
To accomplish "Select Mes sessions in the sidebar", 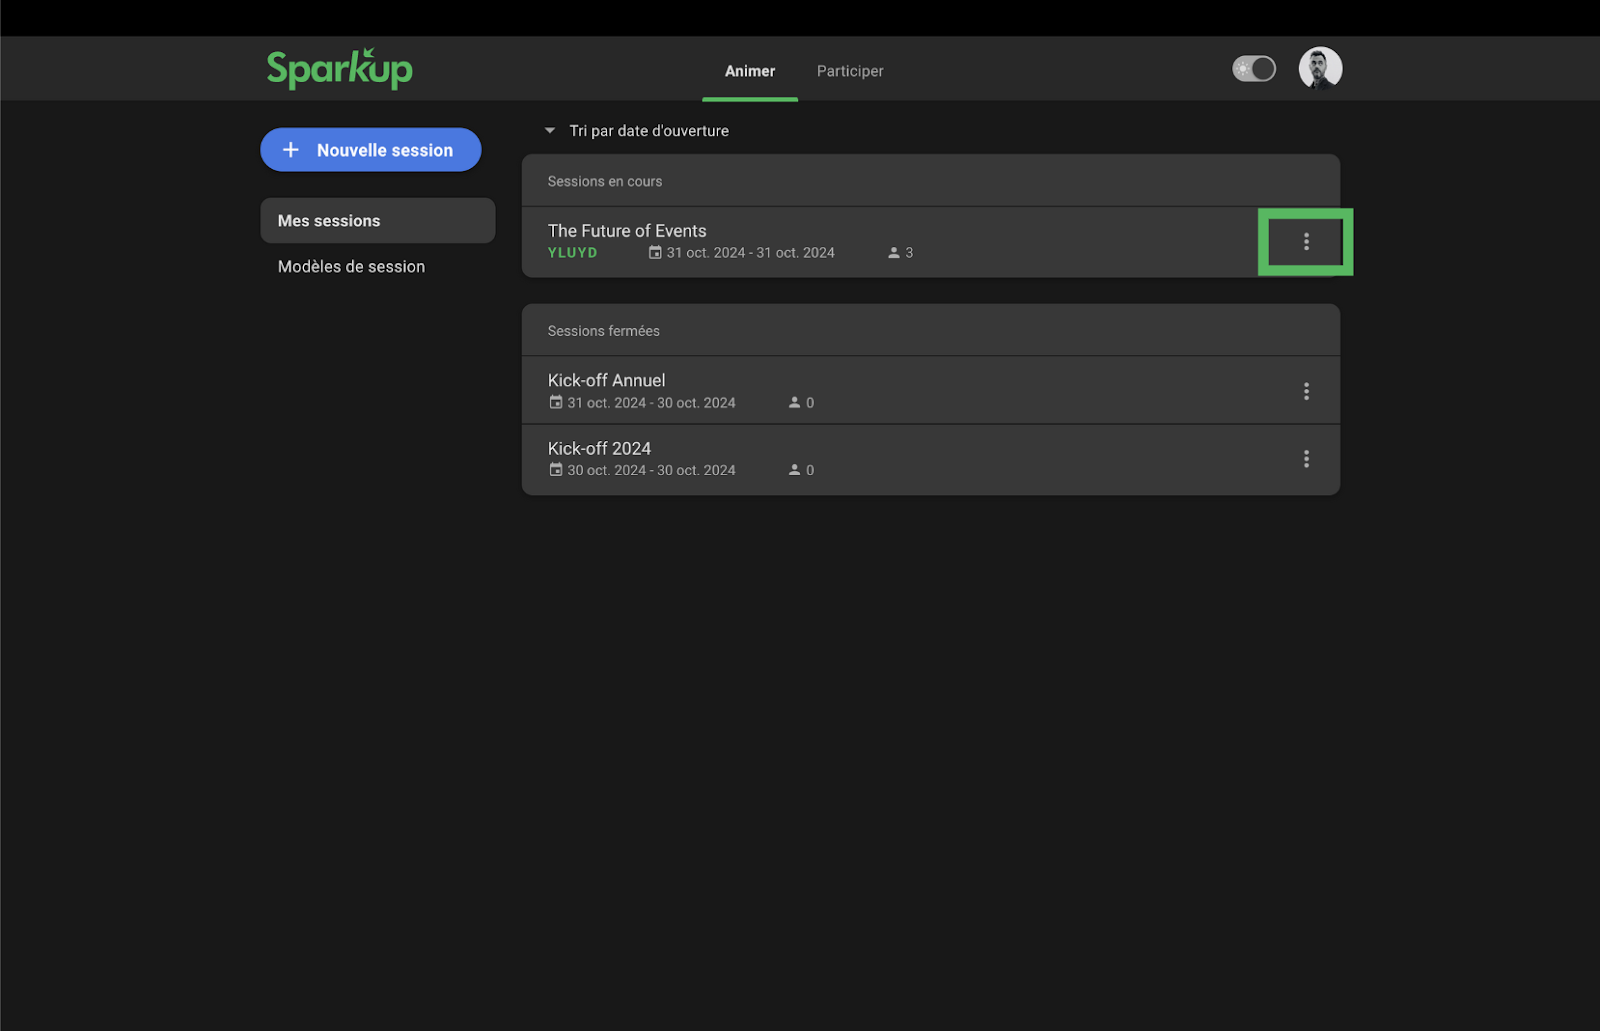I will point(377,220).
